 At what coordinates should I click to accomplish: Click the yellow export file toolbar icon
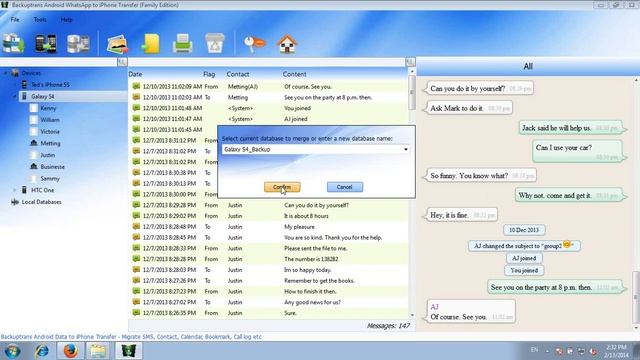click(151, 44)
